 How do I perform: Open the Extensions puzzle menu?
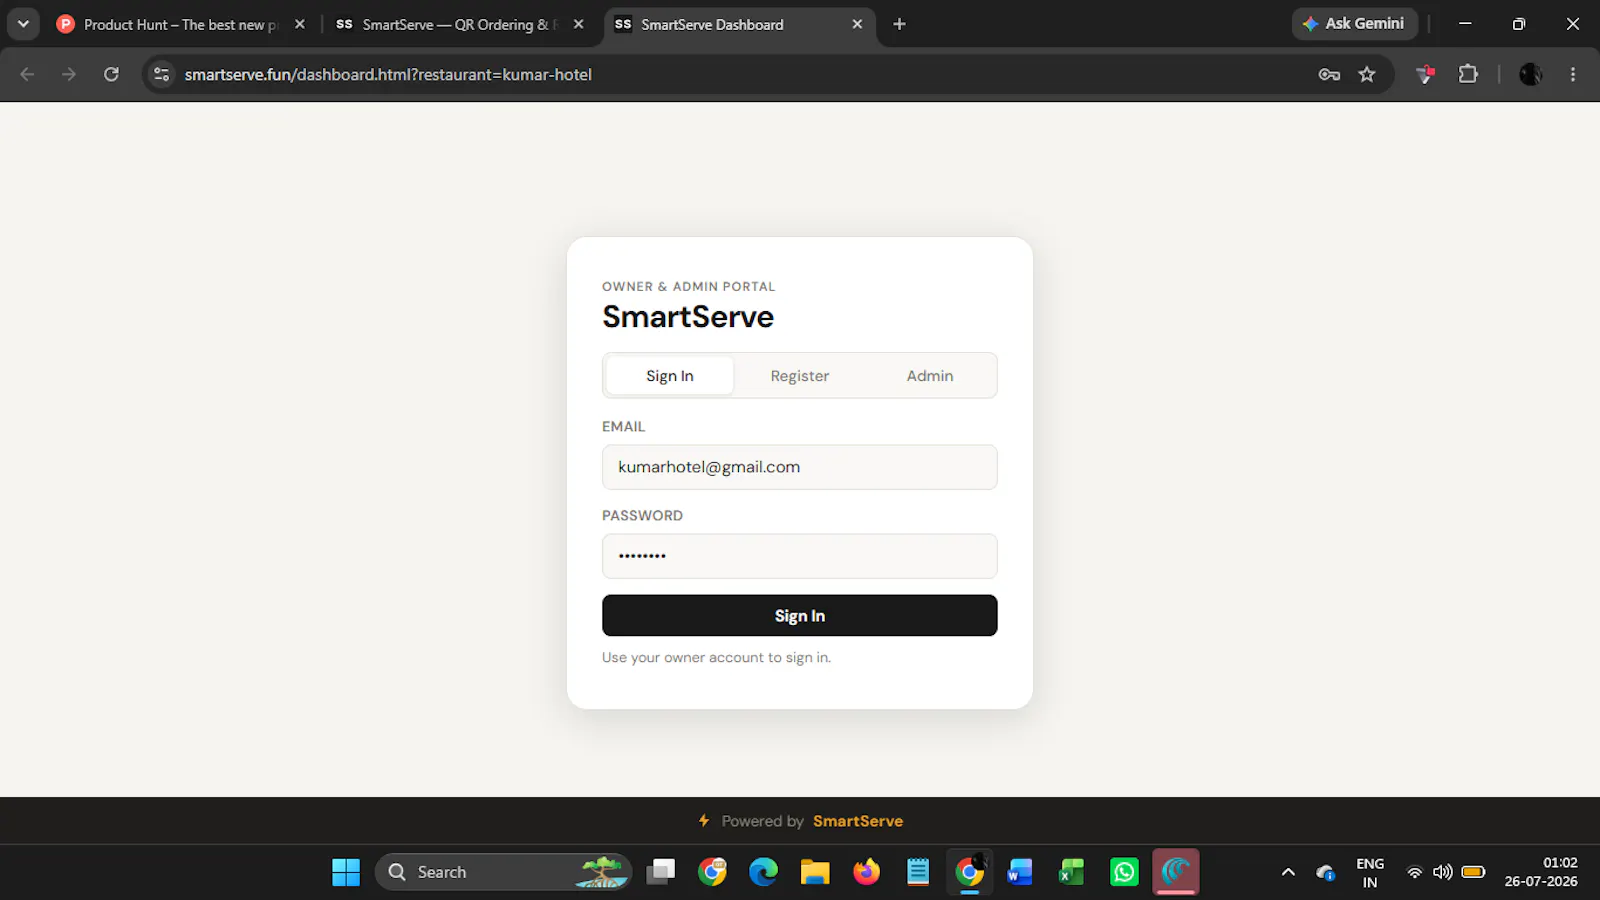tap(1468, 74)
